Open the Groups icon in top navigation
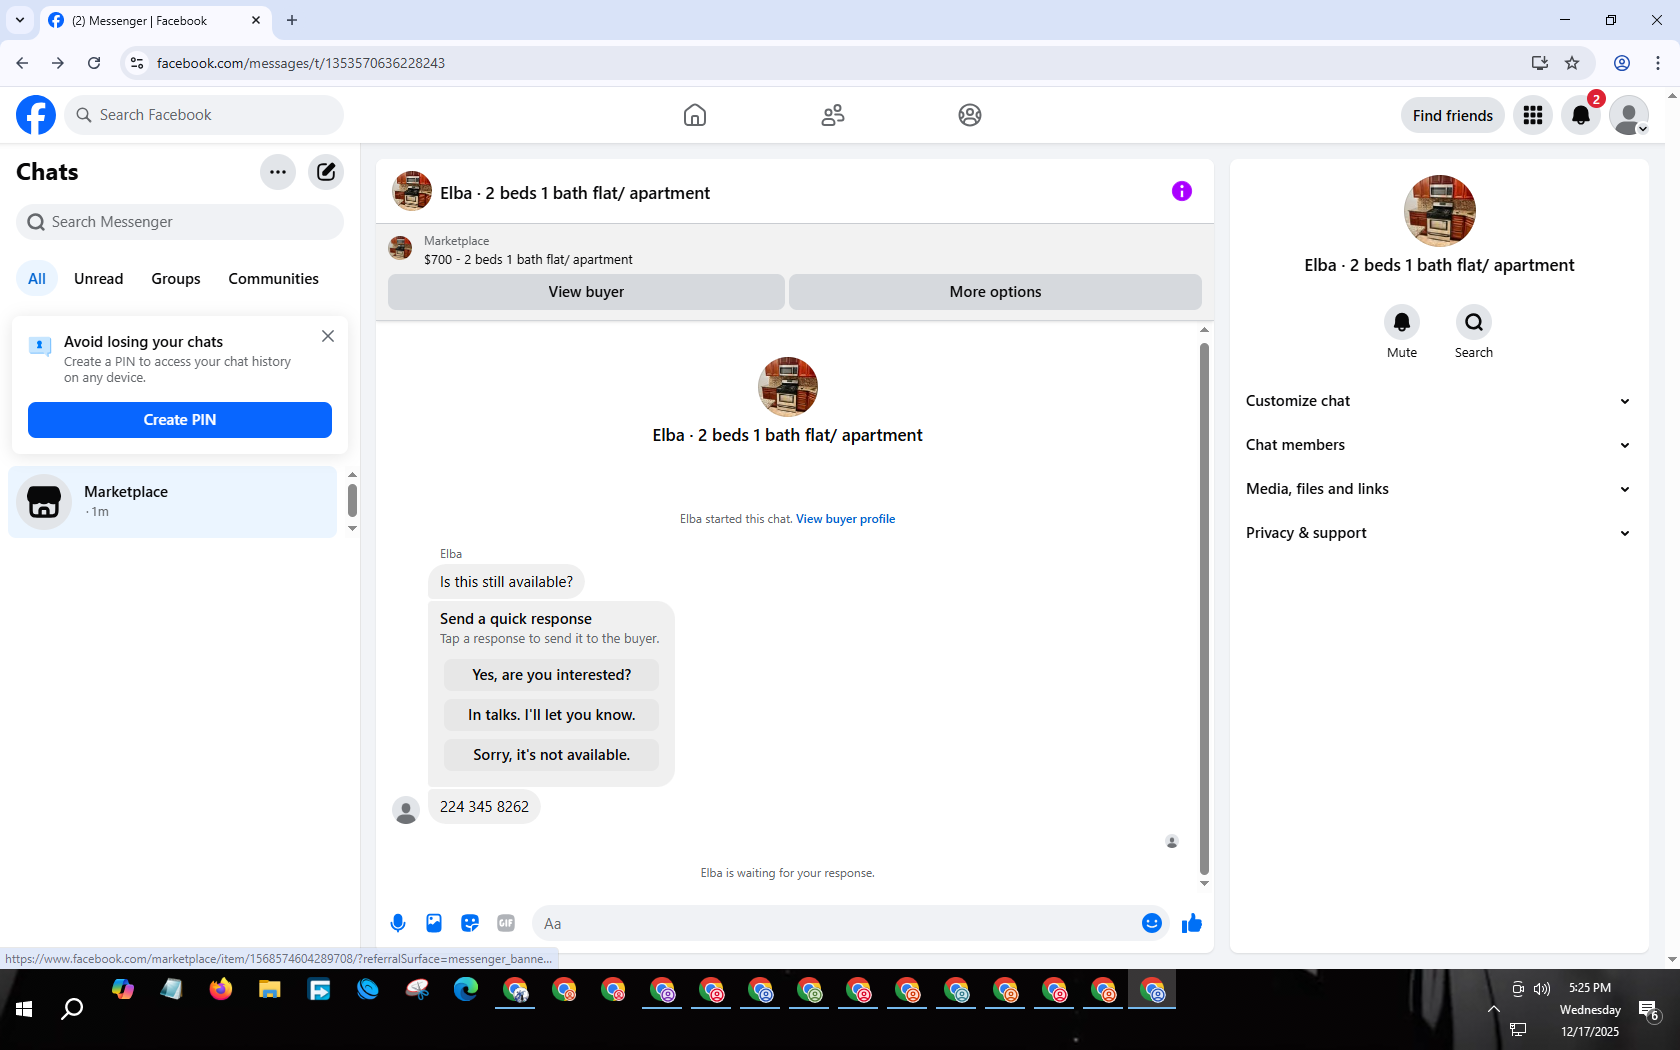Screen dimensions: 1680x1050 (970, 115)
